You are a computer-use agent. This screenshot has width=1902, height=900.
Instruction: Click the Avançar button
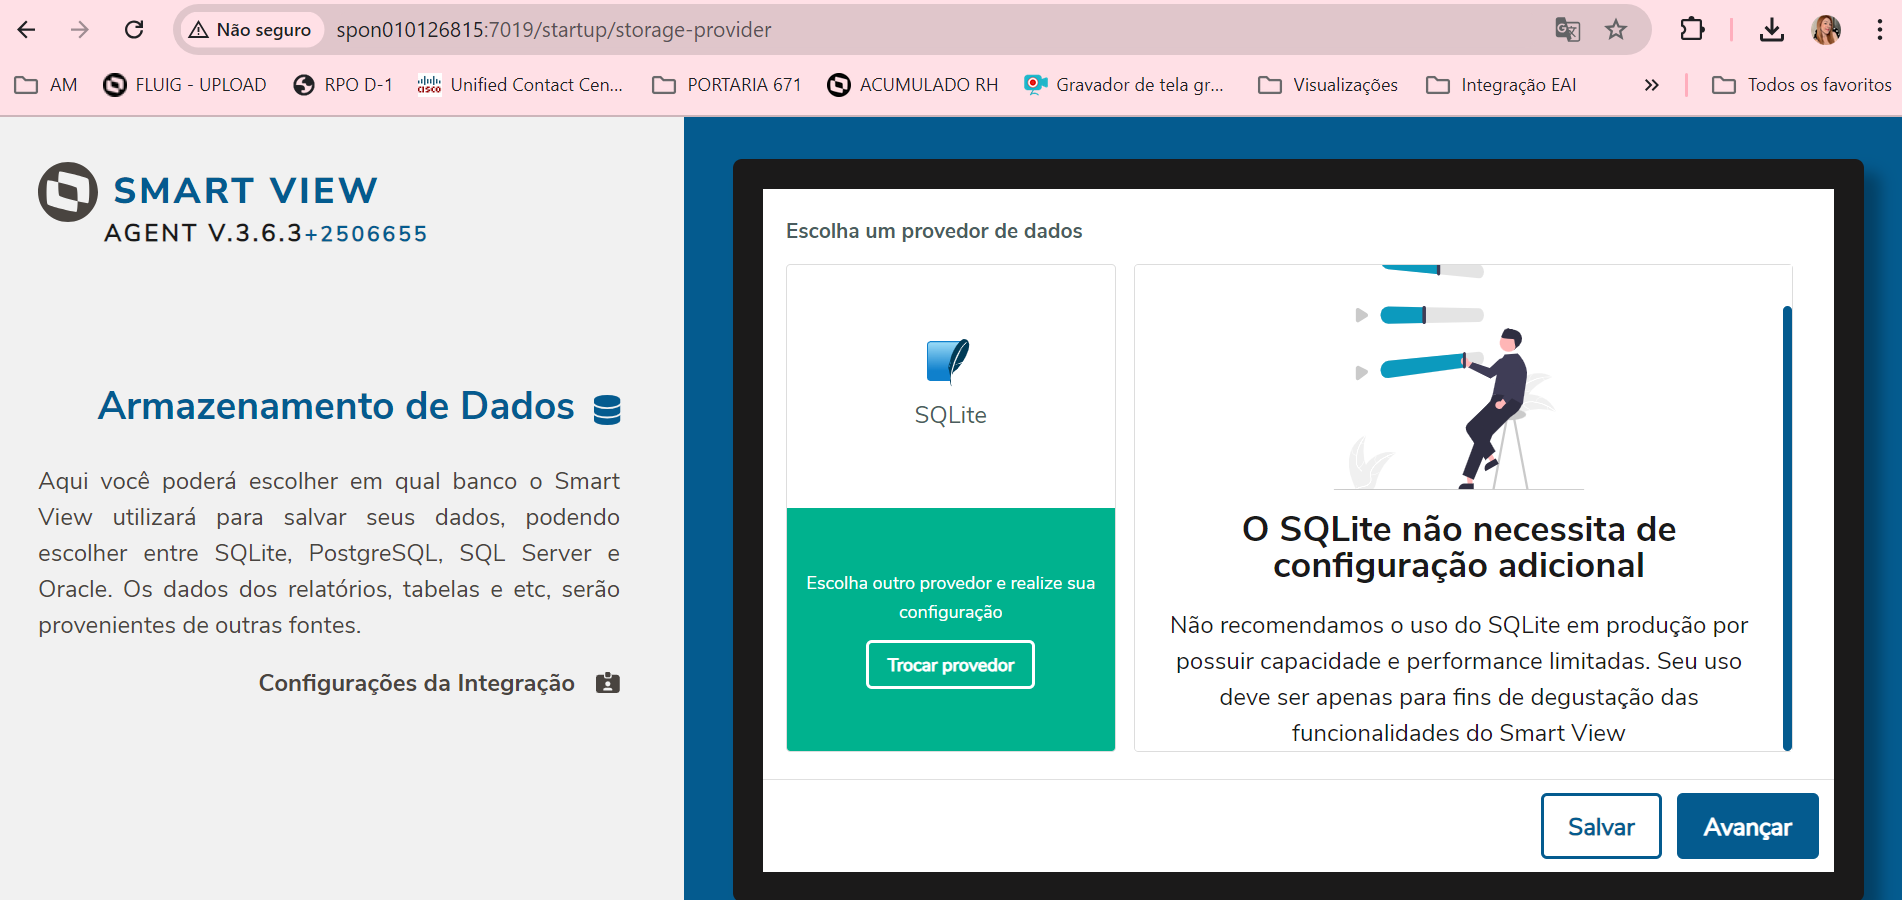[1747, 826]
